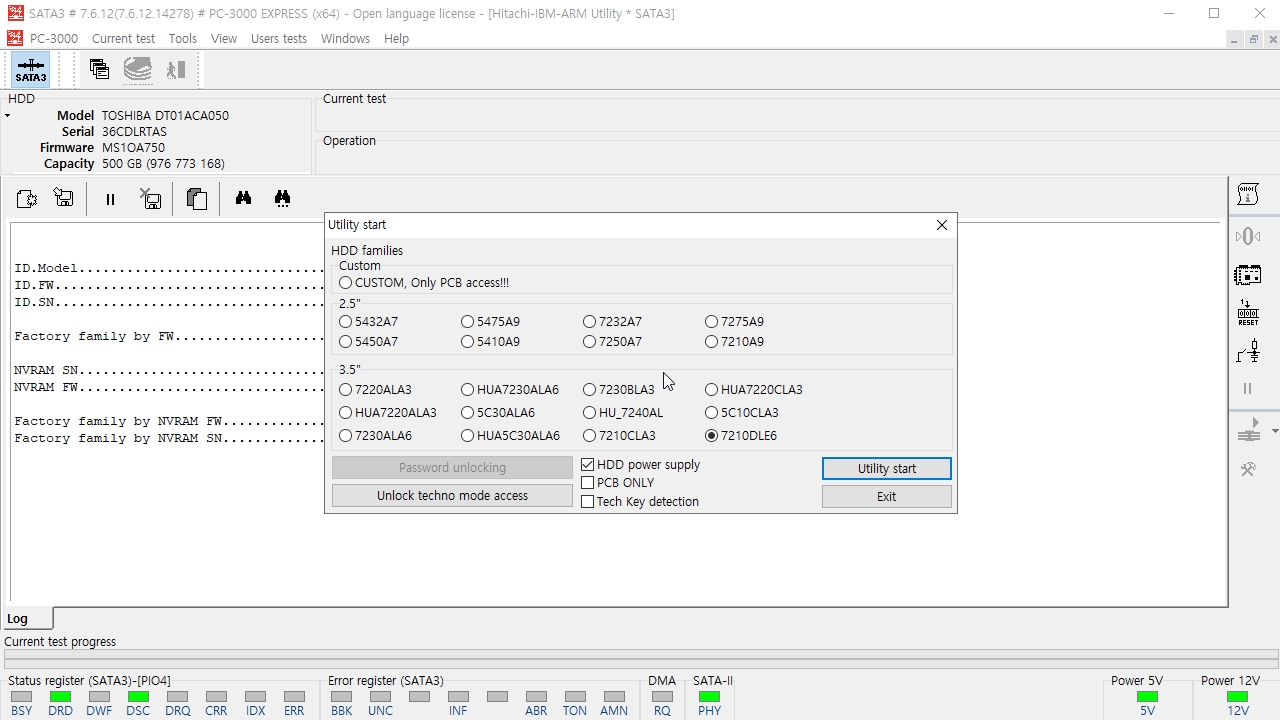
Task: Click the SATA-II PHY indicator light
Action: click(x=709, y=697)
